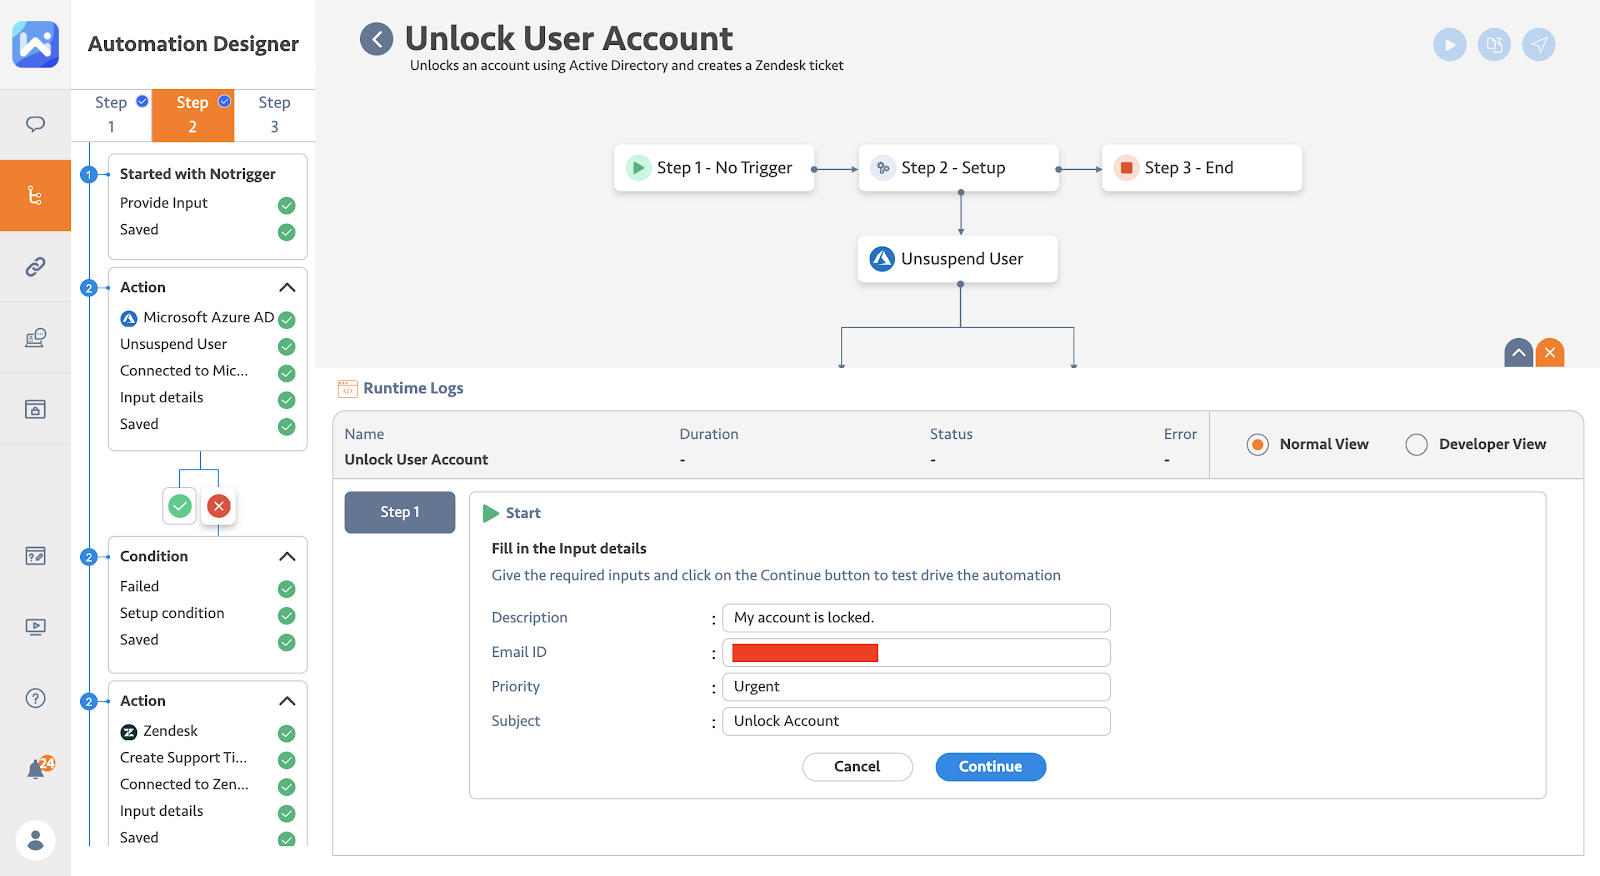Open notifications bell with 24 badge
1600x876 pixels.
tap(38, 768)
